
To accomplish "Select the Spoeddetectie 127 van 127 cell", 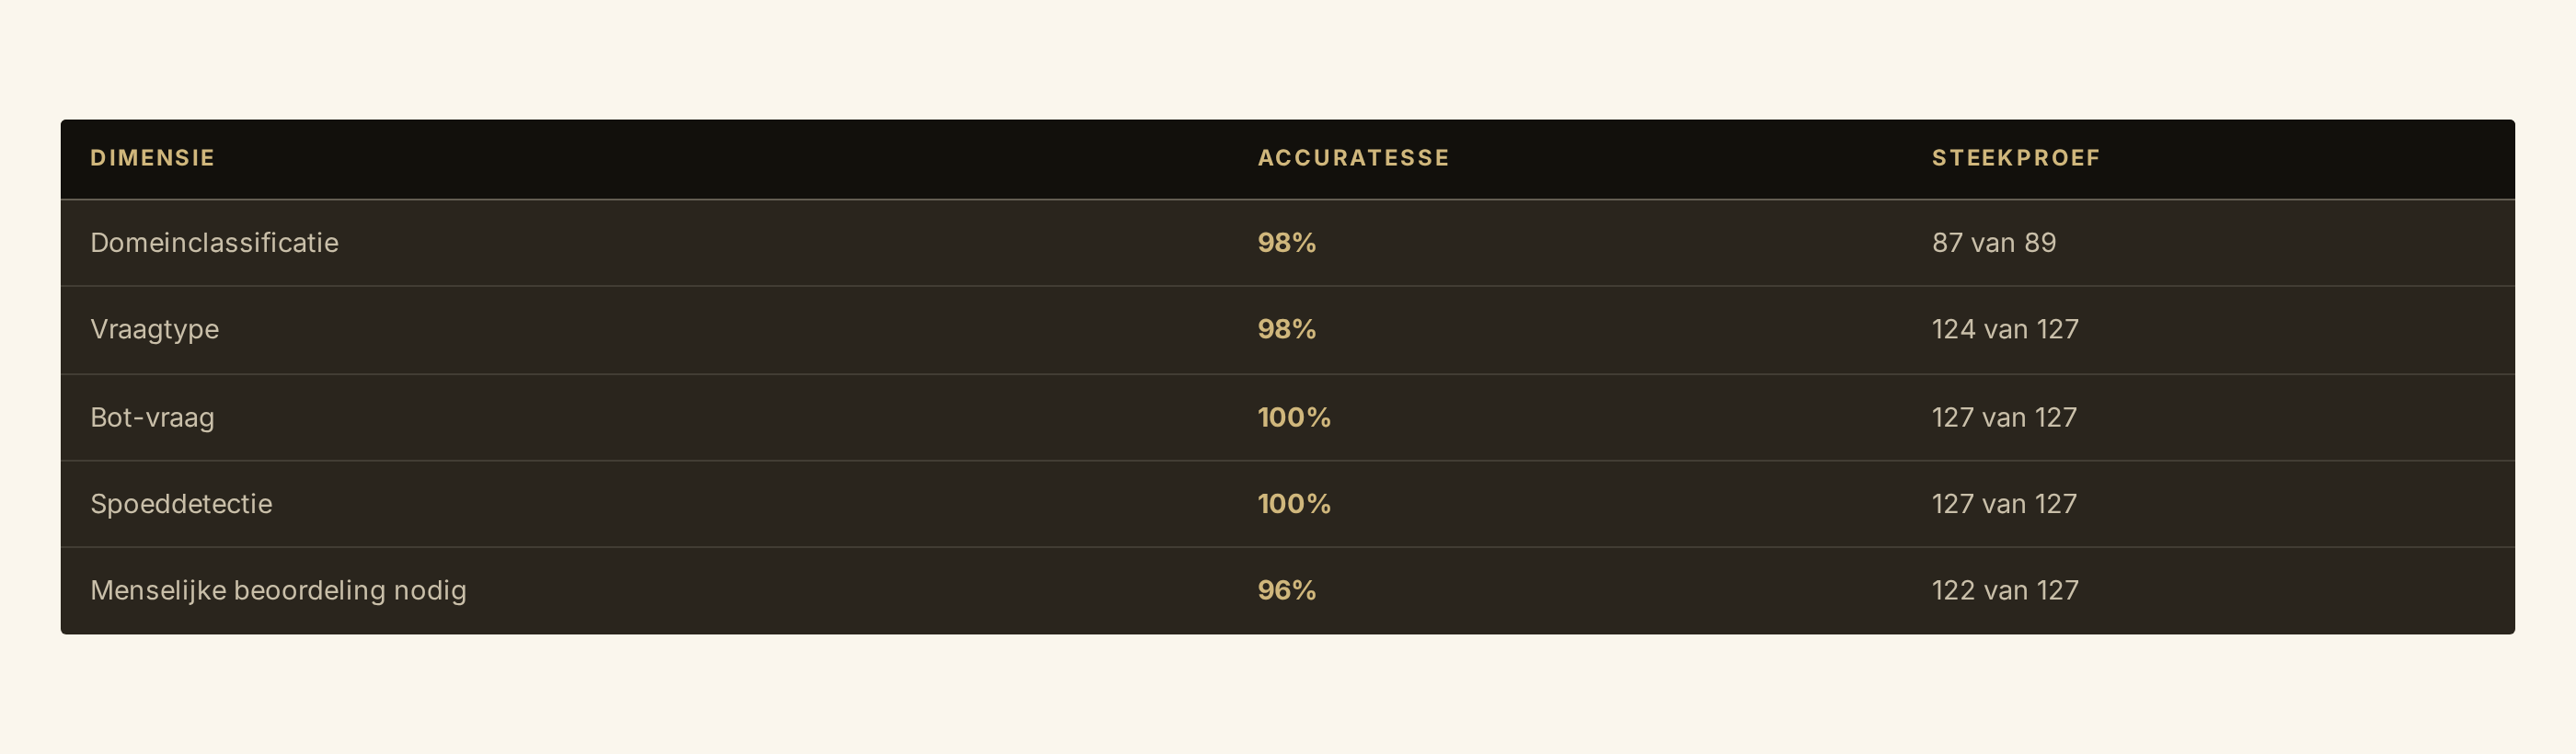I will click(x=2004, y=504).
